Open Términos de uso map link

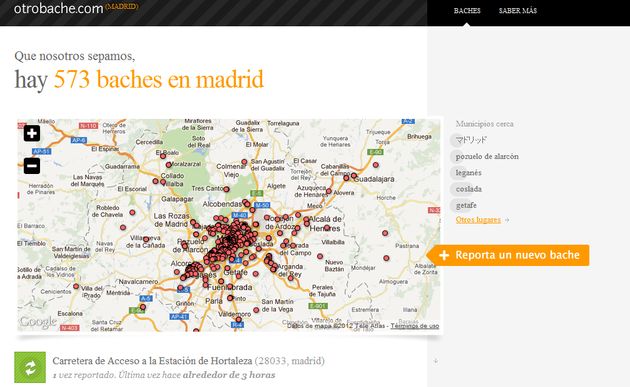415,326
